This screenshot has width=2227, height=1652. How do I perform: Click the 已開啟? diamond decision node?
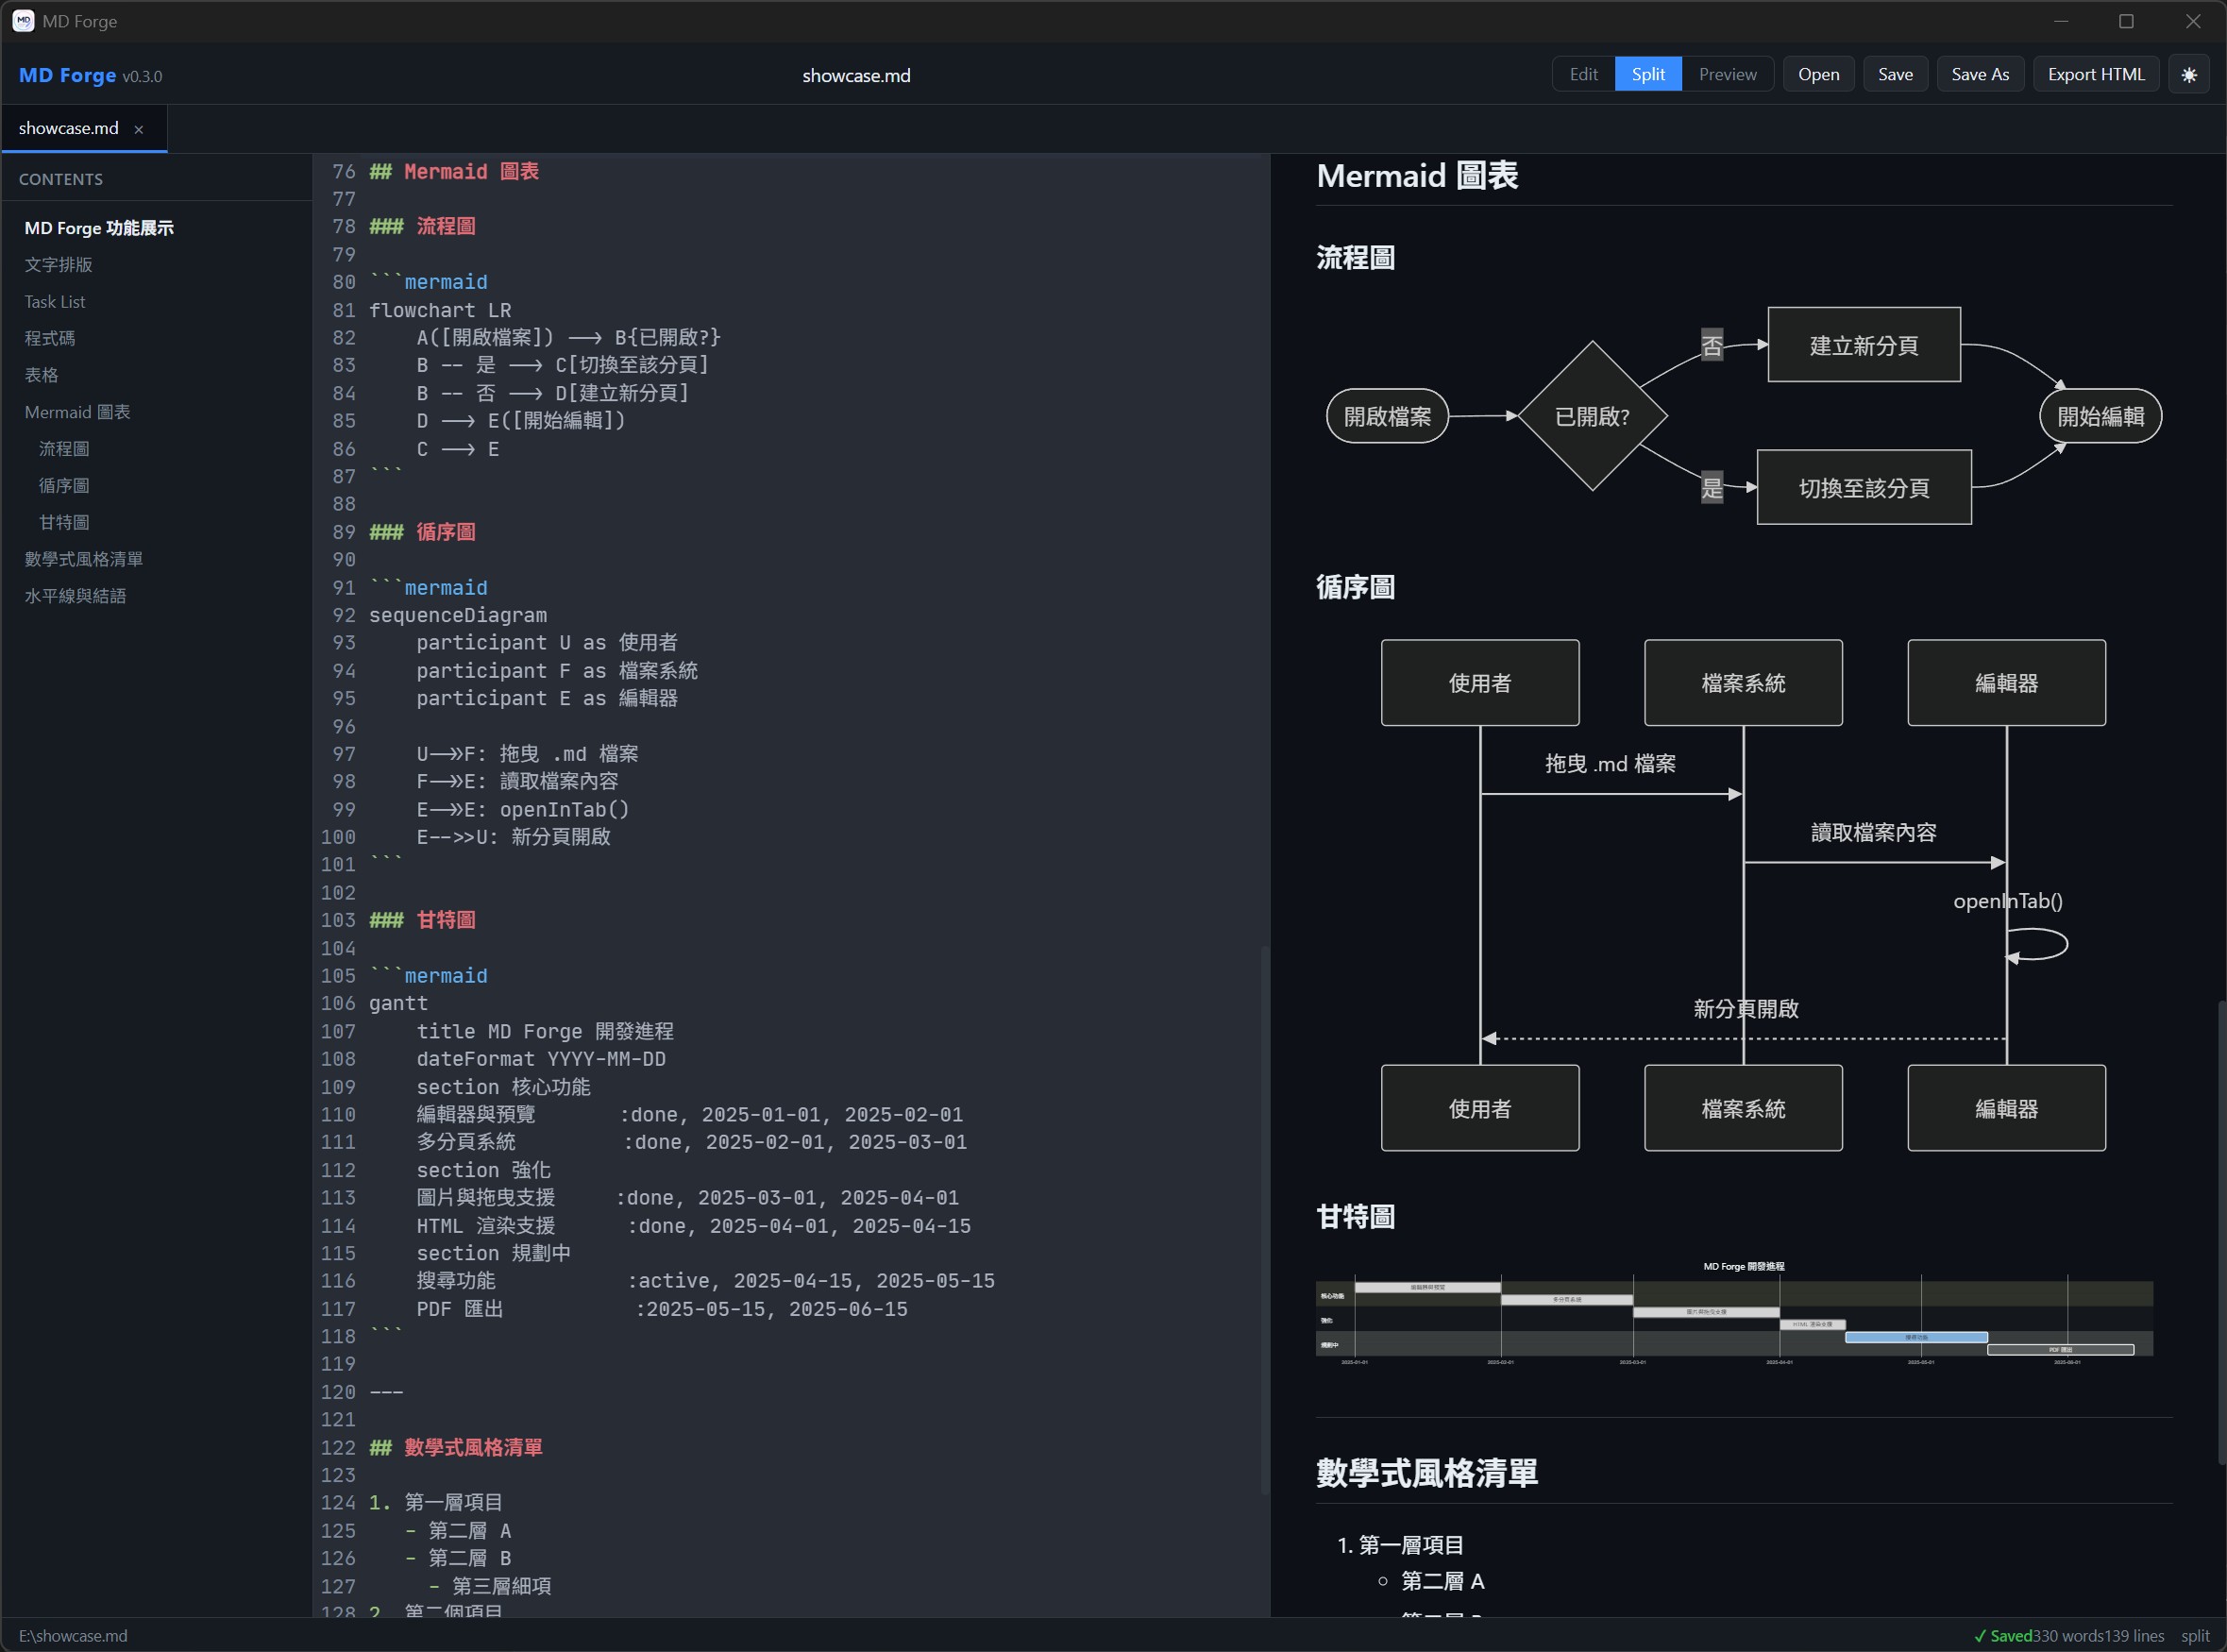point(1592,416)
